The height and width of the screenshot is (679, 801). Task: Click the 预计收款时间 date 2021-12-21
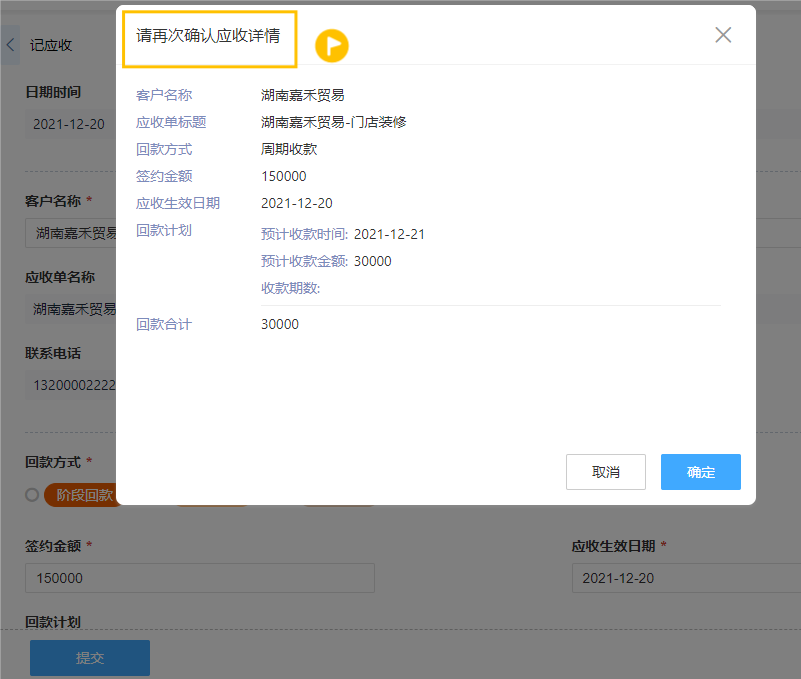(389, 234)
